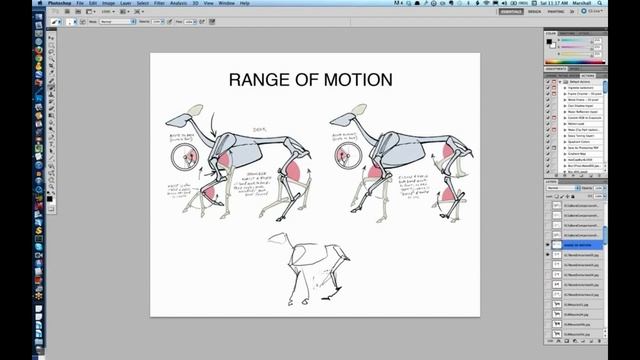Select the Eyedropper tool

point(51,73)
